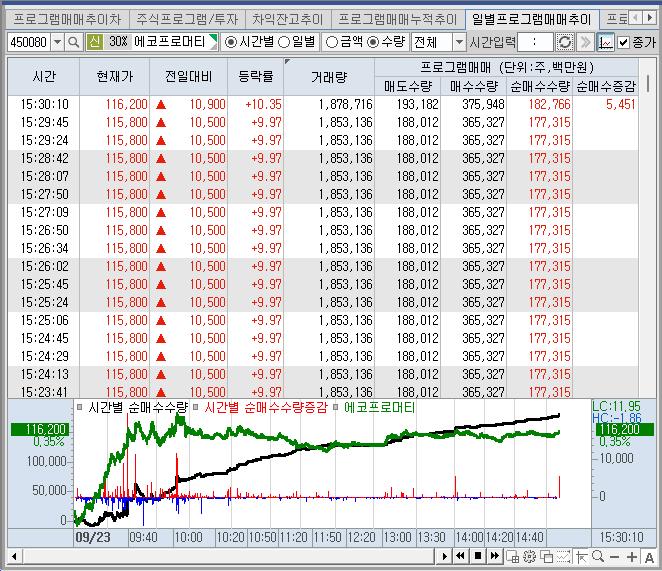662x571 pixels.
Task: Click the 현재가 column header
Action: [x=114, y=76]
